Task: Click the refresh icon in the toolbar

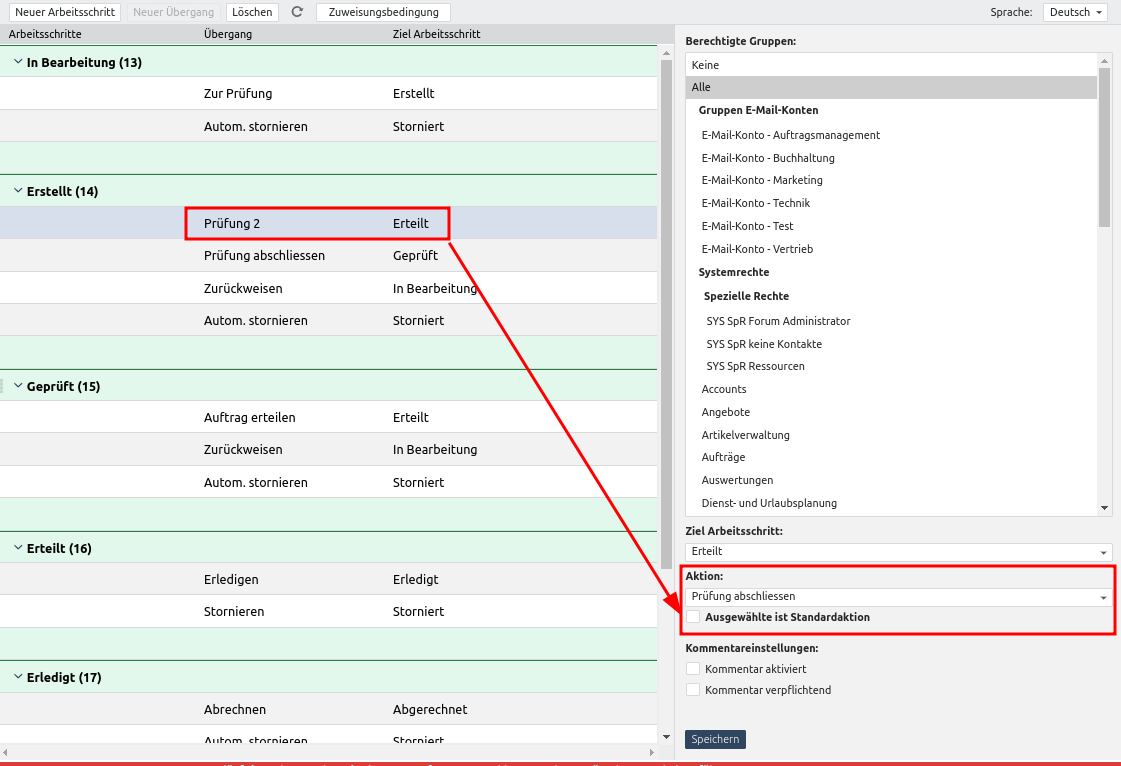Action: 297,12
